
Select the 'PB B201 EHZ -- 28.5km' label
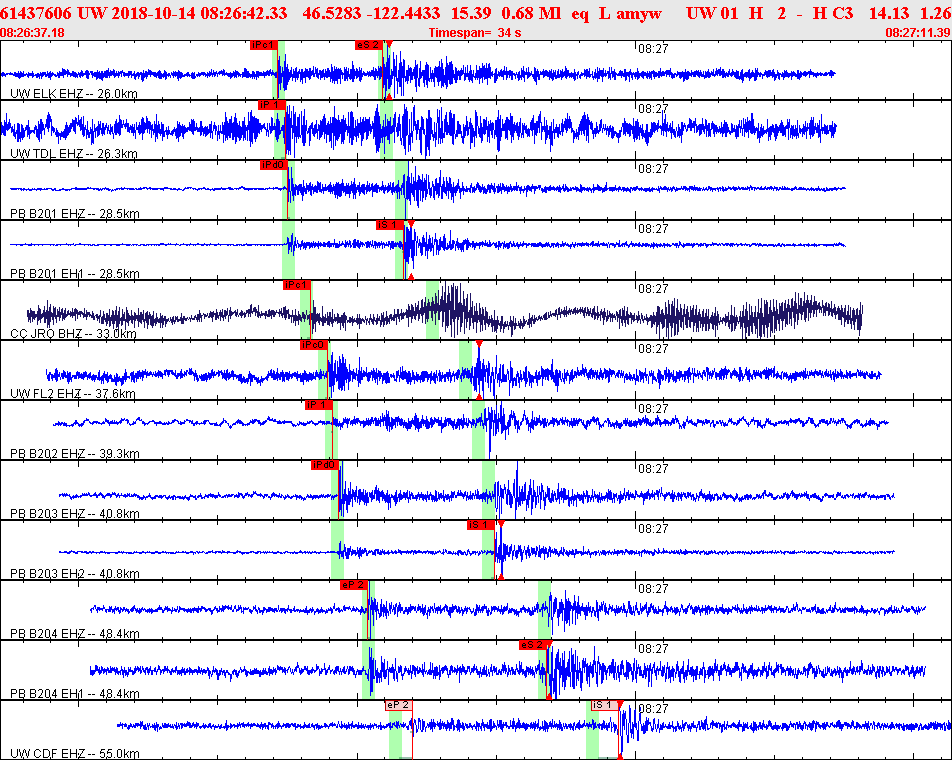[x=75, y=214]
